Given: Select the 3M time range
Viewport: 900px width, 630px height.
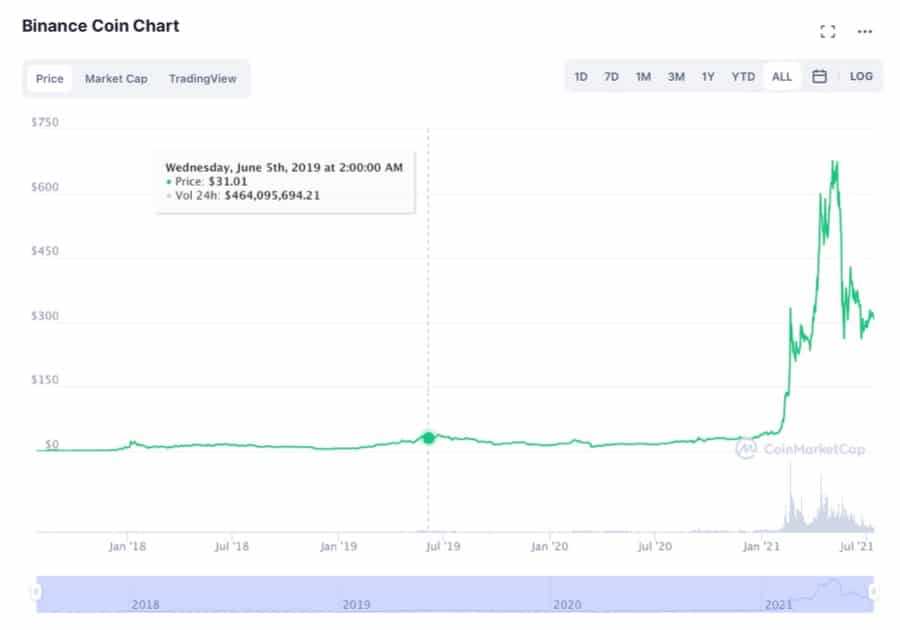Looking at the screenshot, I should click(x=676, y=76).
